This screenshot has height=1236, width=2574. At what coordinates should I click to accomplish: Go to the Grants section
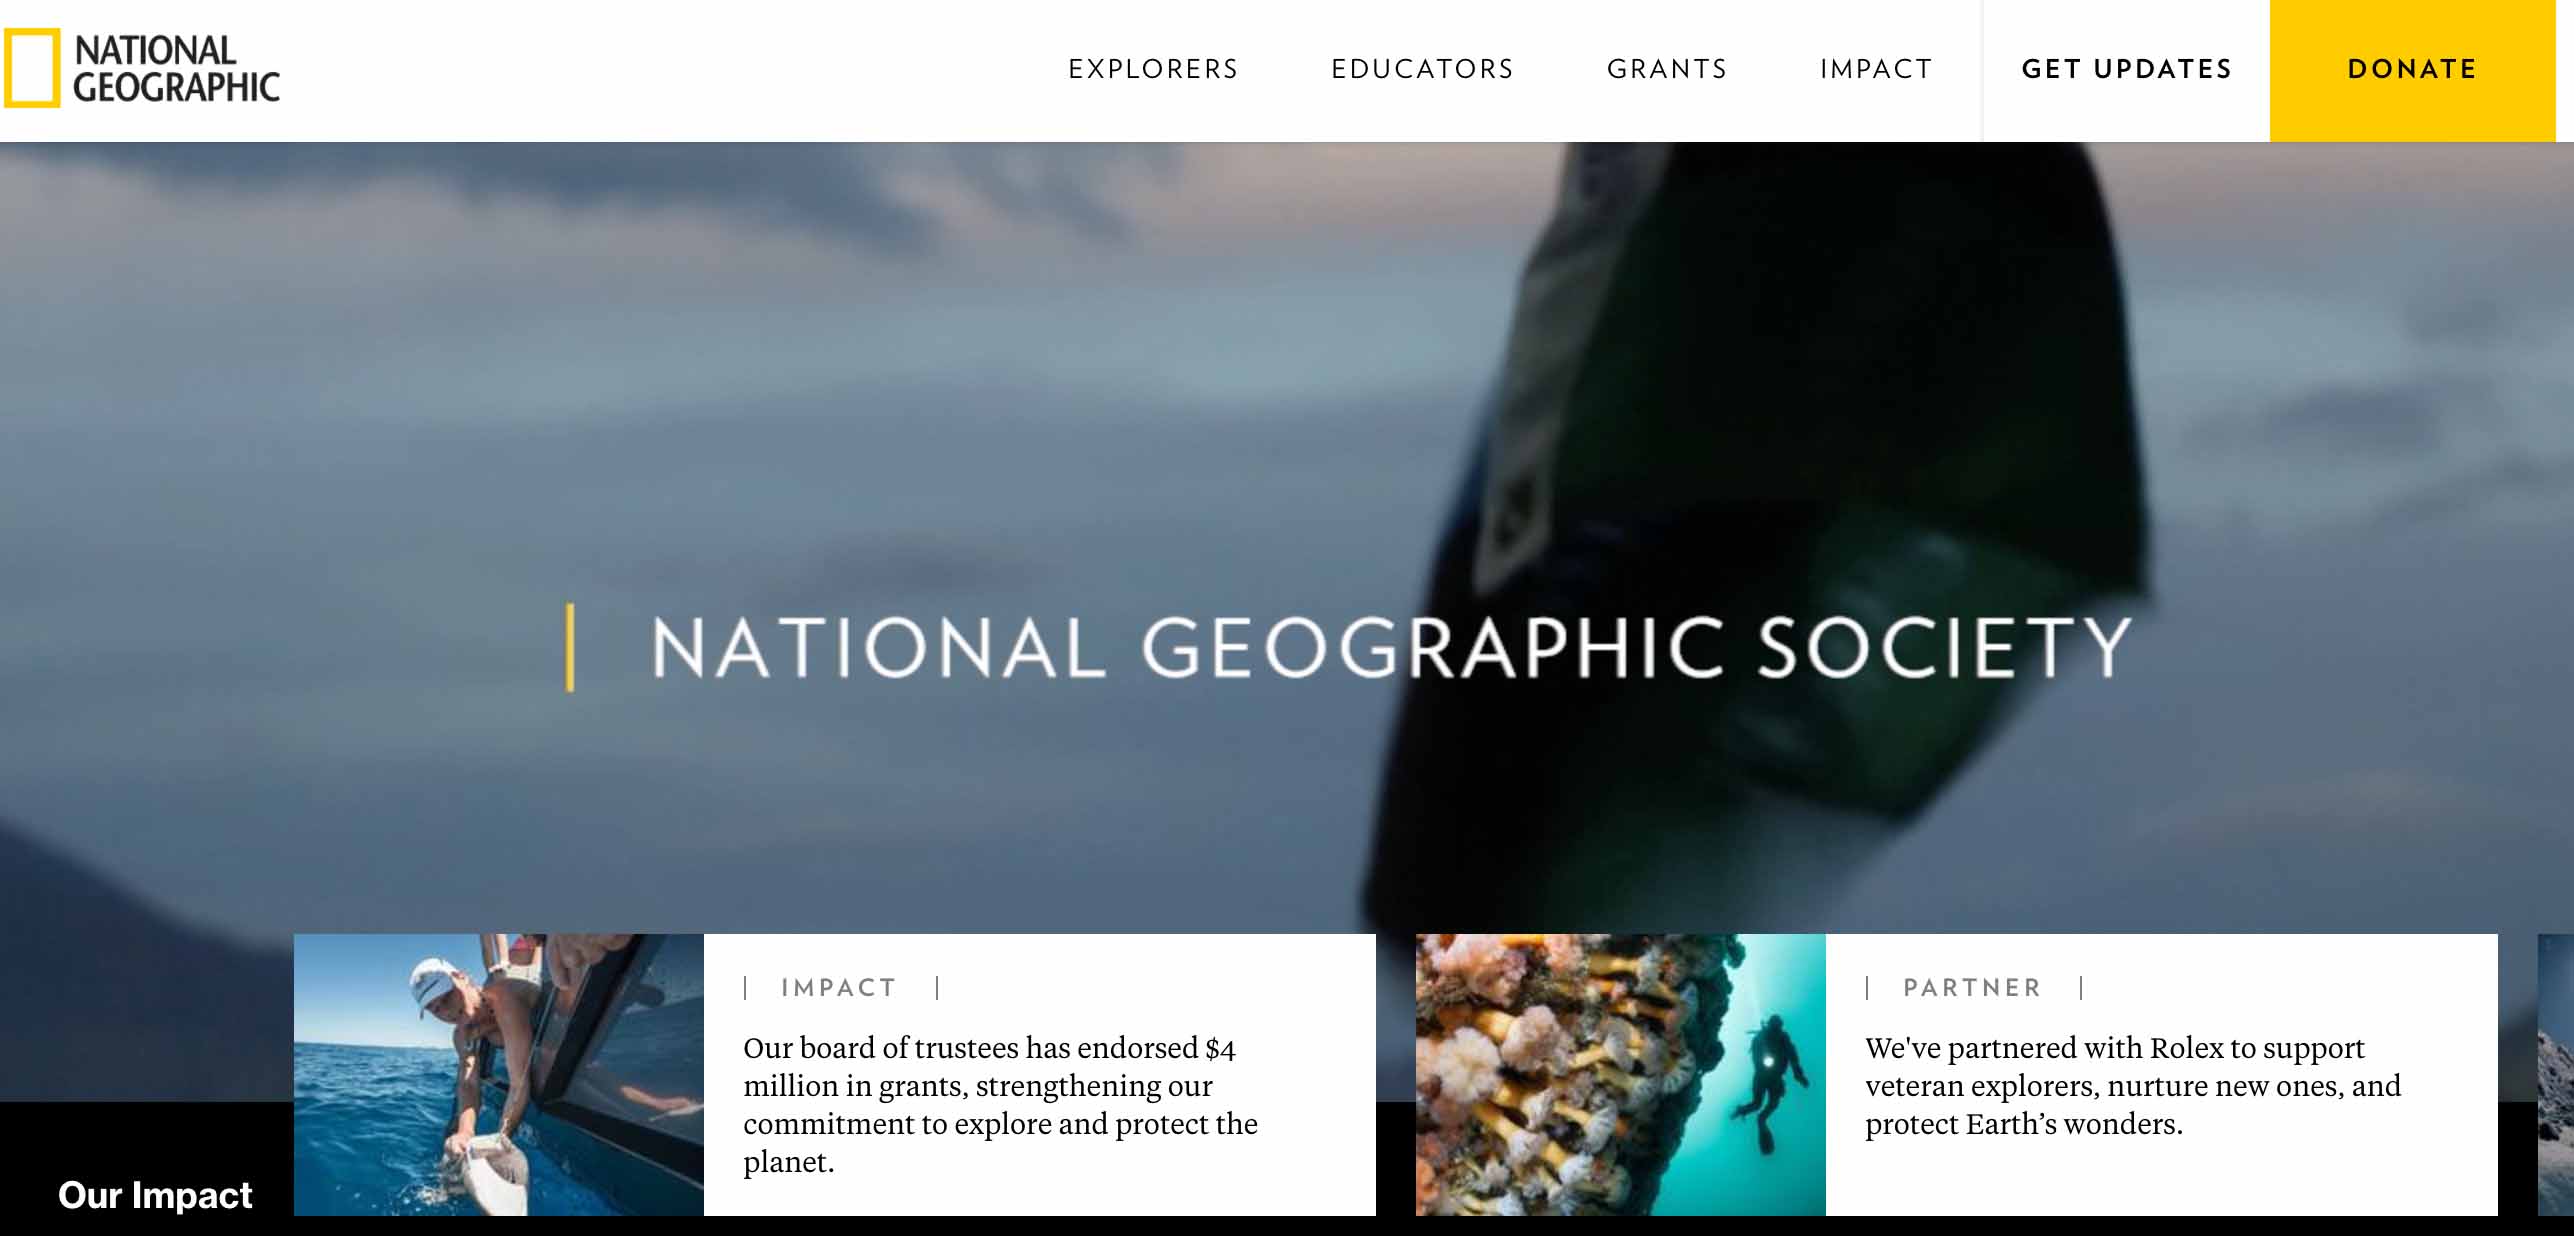click(x=1667, y=69)
